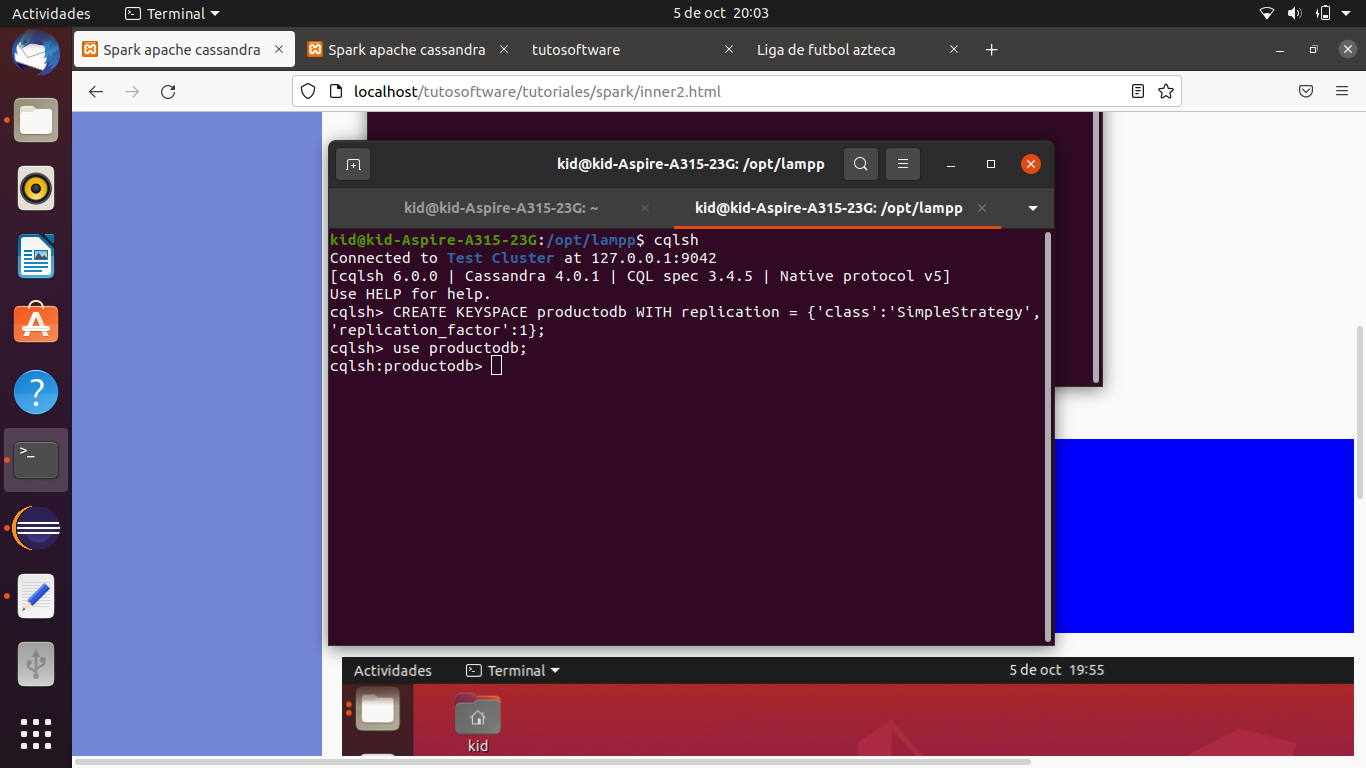Screen dimensions: 1366x768
Task: Open the terminal hamburger menu
Action: pos(903,164)
